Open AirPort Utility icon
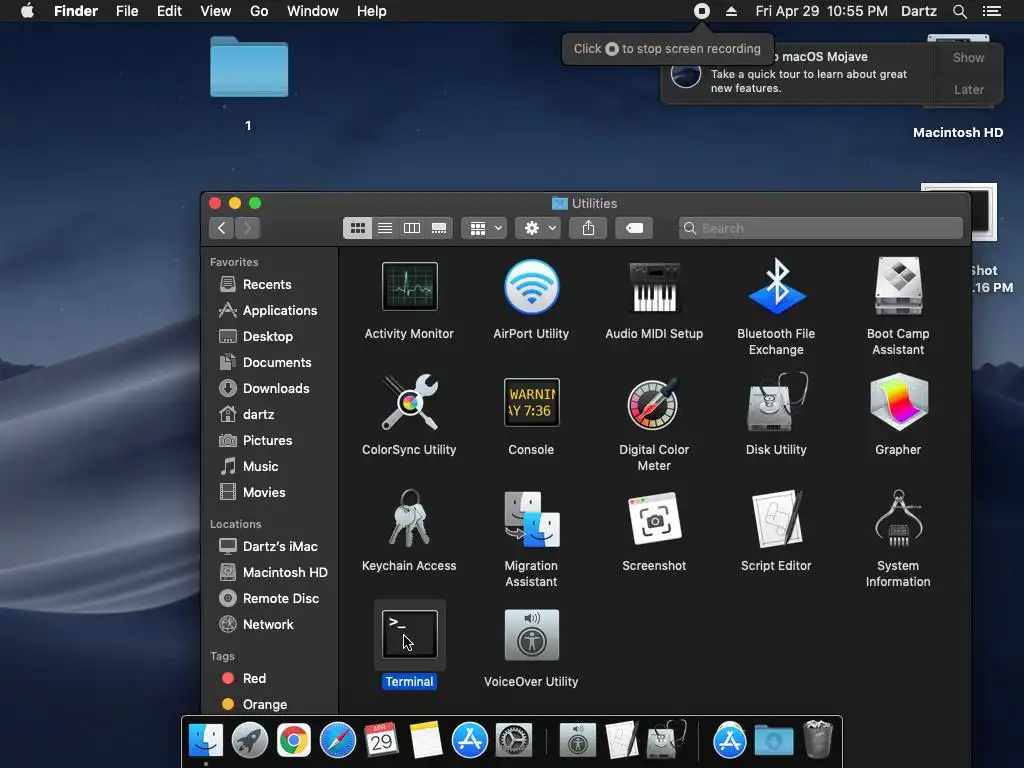The image size is (1024, 768). pos(532,287)
